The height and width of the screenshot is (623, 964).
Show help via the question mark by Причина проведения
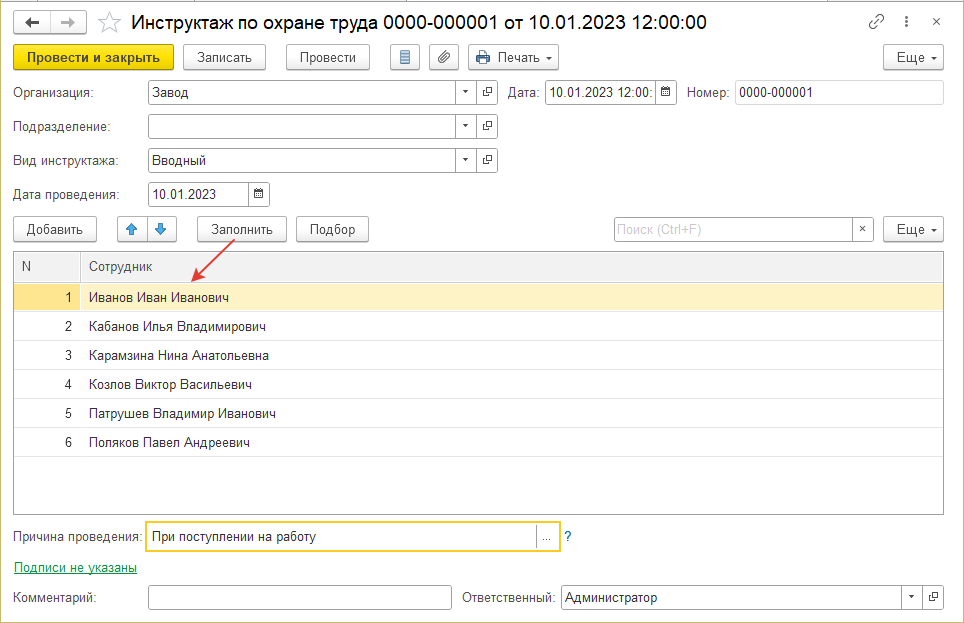pyautogui.click(x=568, y=536)
